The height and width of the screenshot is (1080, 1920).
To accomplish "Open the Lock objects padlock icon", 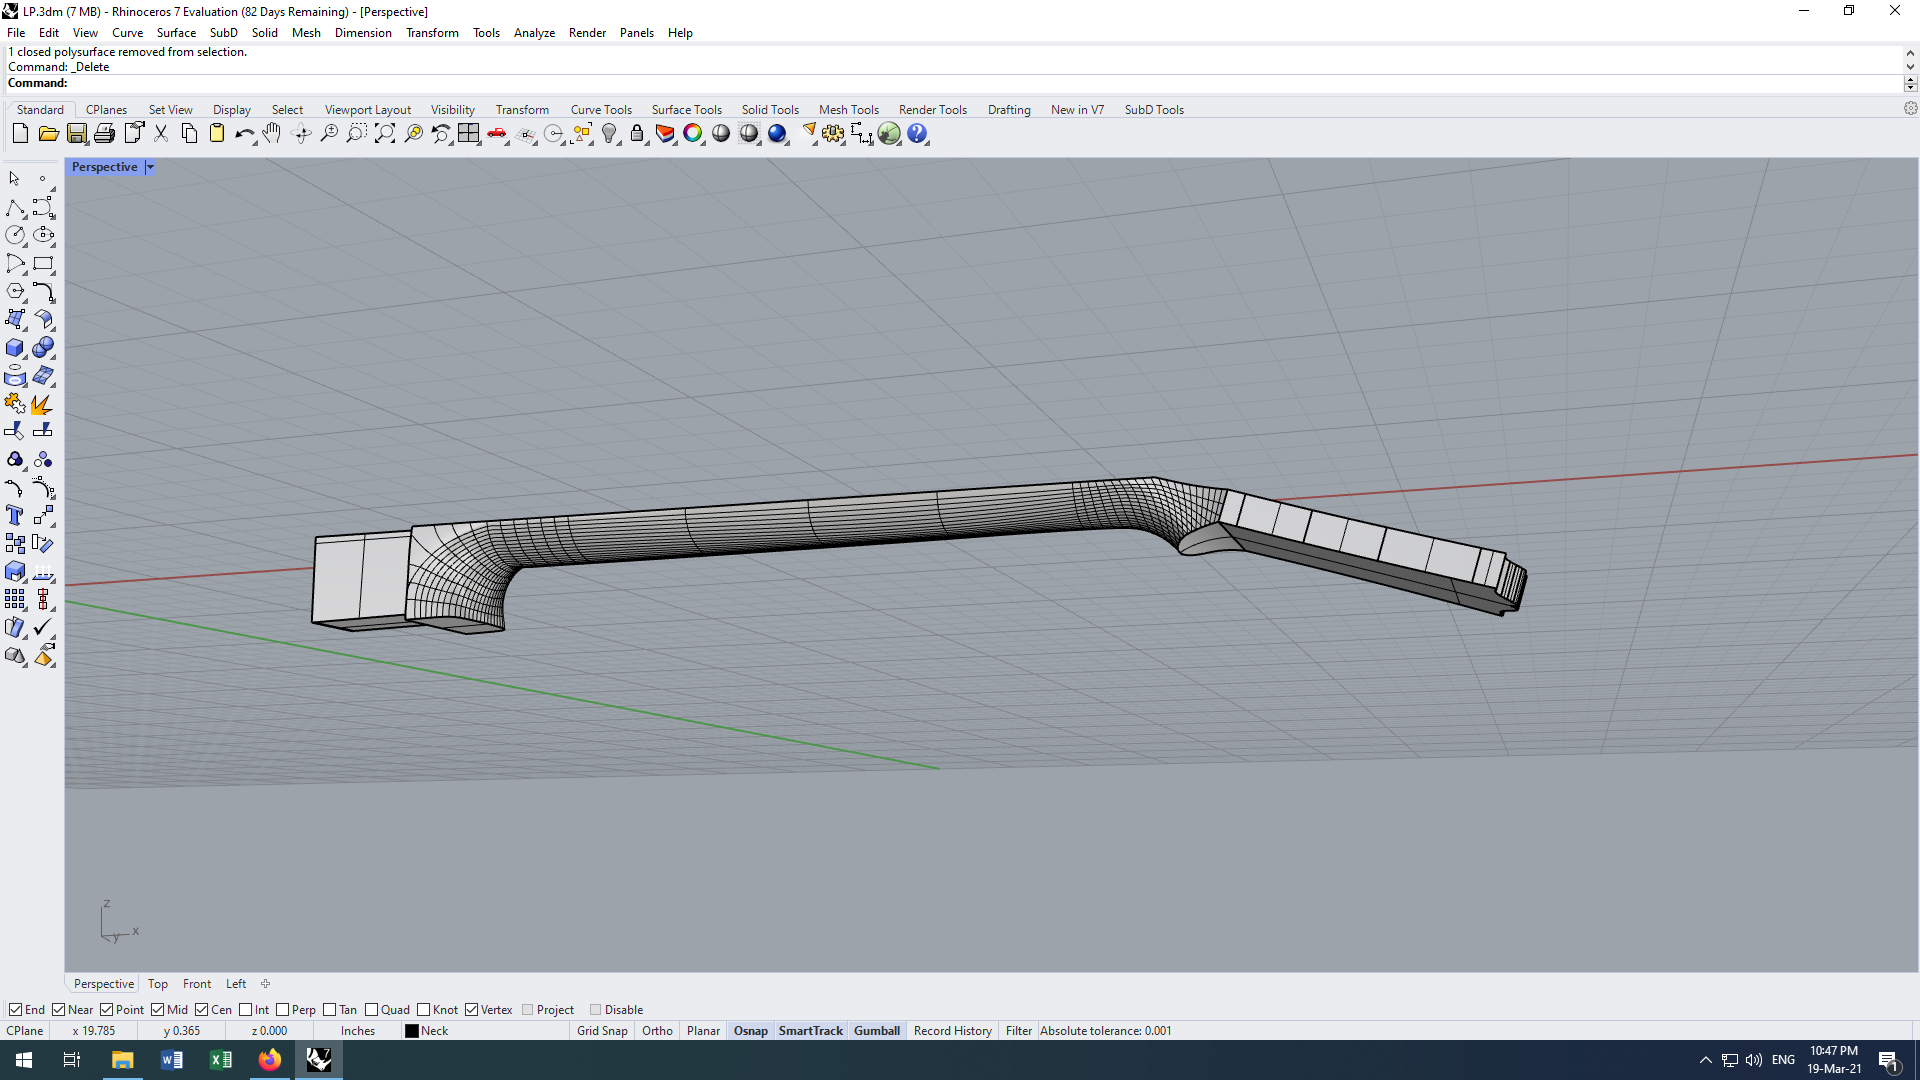I will [x=637, y=134].
